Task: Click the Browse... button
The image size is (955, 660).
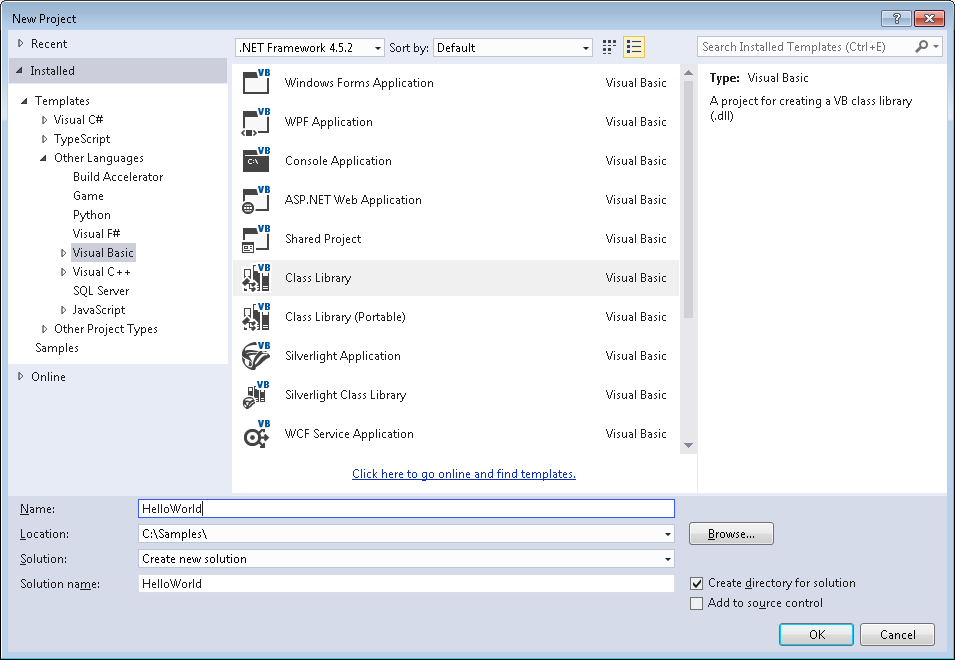Action: tap(731, 534)
